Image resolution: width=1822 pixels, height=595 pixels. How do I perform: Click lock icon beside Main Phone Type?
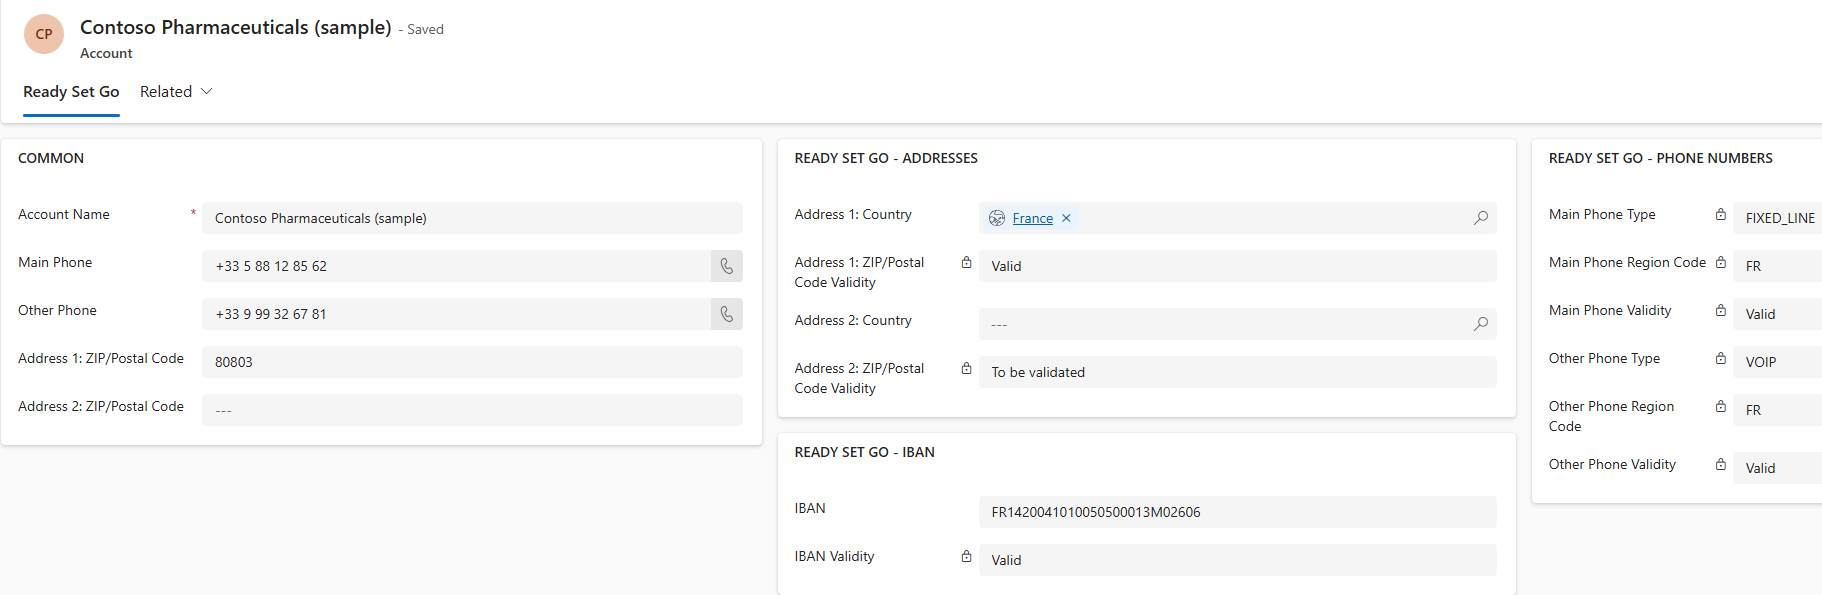point(1720,214)
